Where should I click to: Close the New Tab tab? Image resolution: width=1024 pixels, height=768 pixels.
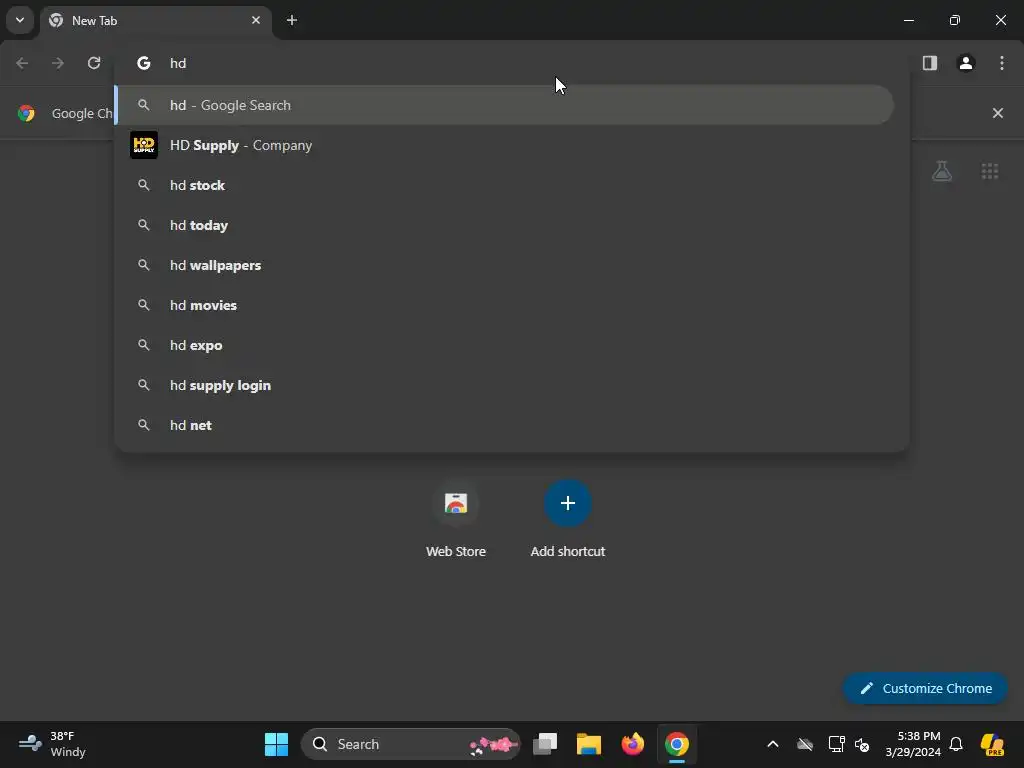pos(256,20)
